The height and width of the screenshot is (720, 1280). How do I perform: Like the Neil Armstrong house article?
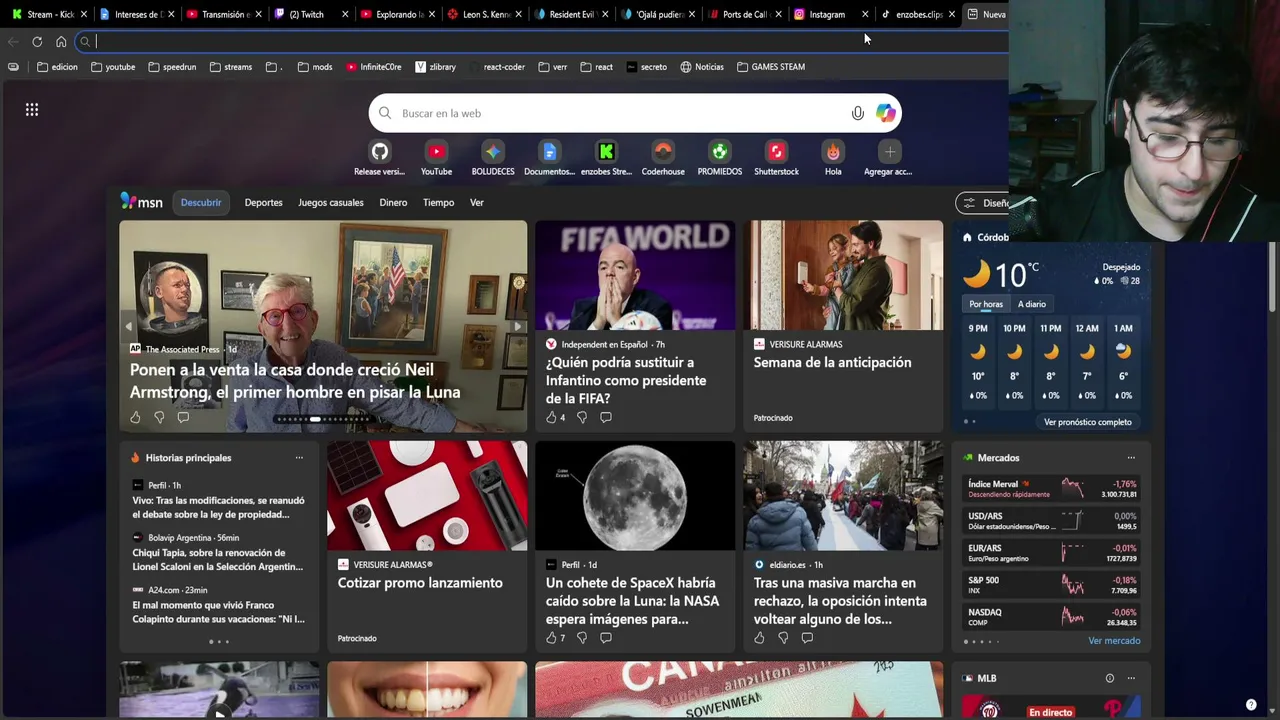(135, 417)
